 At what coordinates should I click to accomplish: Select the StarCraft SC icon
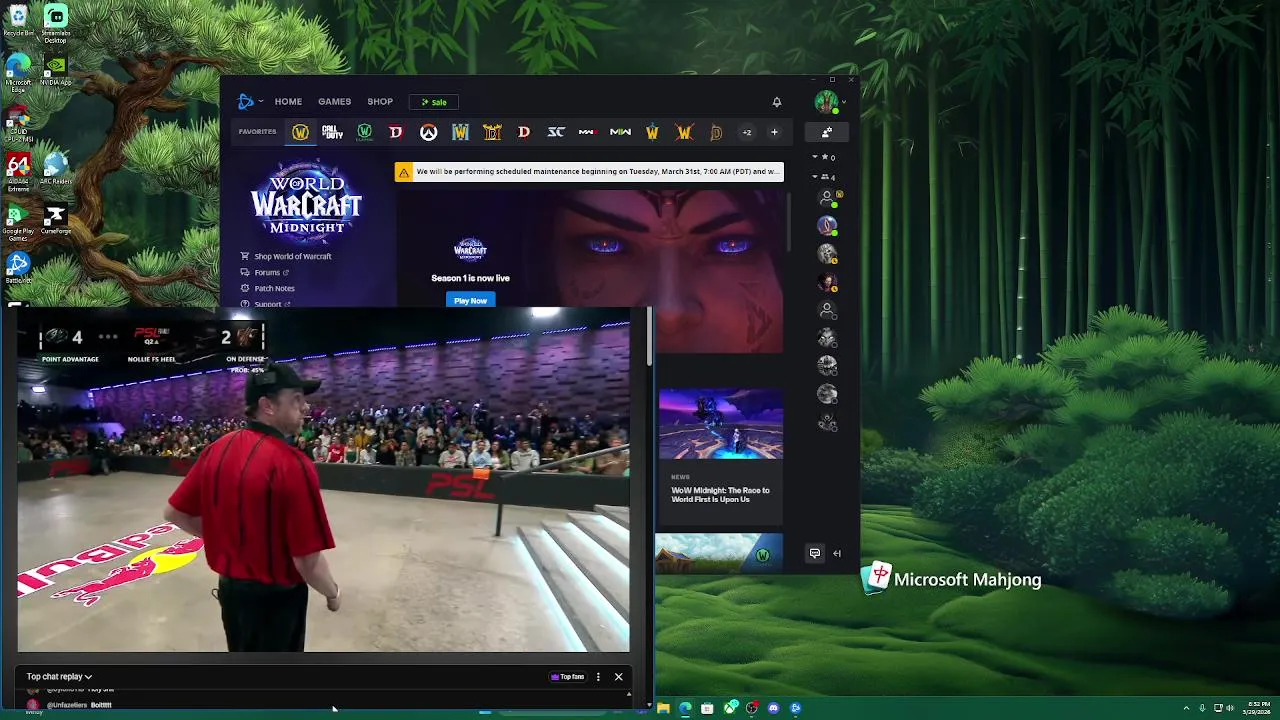[556, 132]
